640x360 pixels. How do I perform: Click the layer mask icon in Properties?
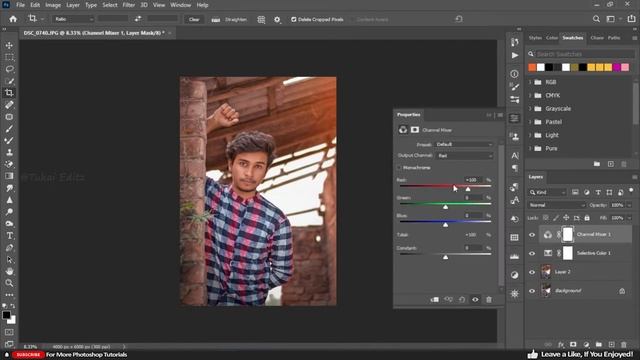point(415,130)
